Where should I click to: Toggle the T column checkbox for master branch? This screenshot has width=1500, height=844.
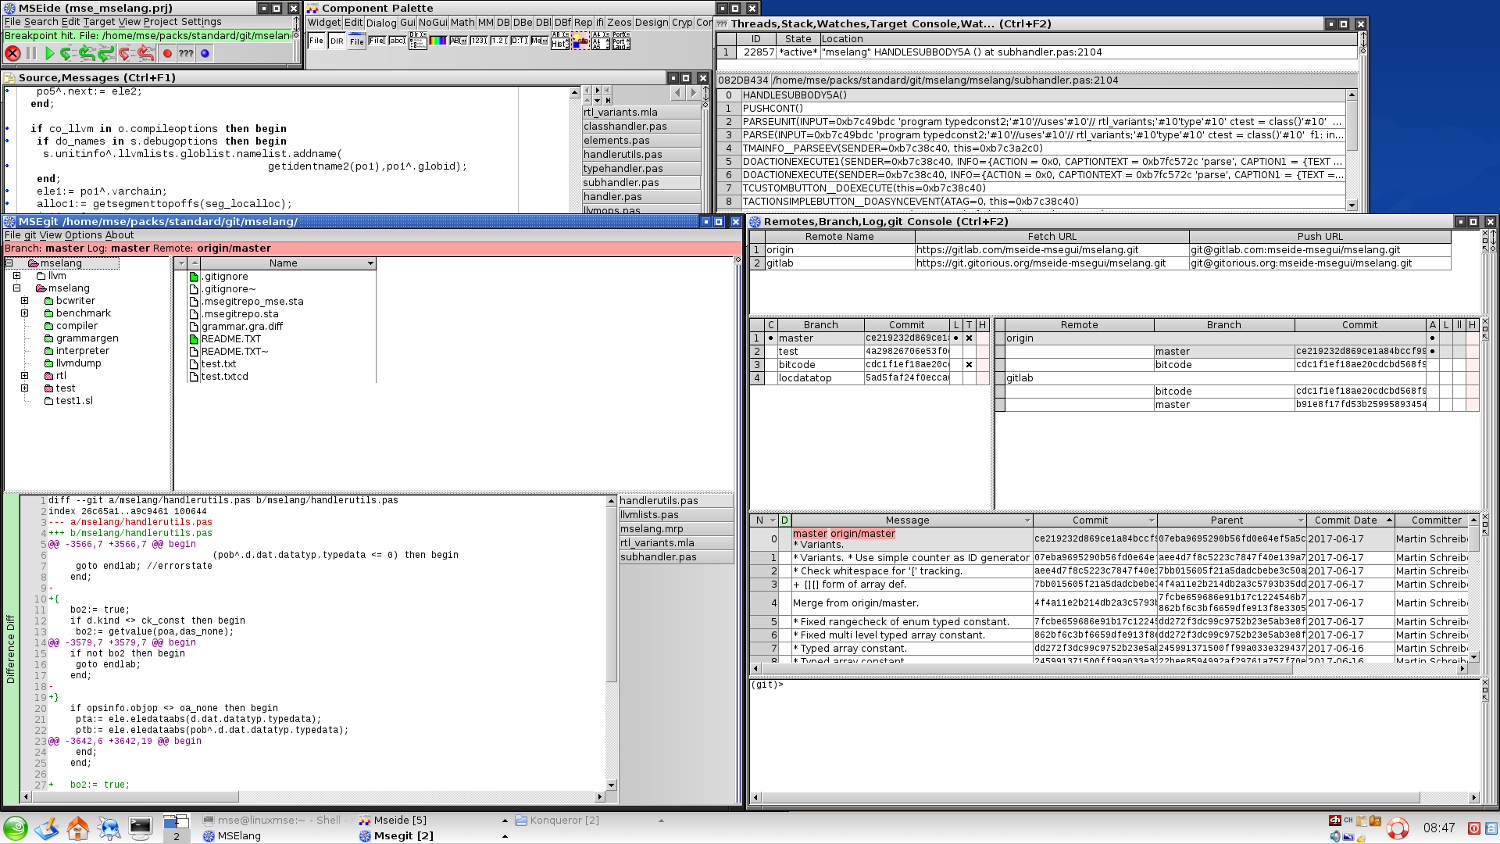969,338
